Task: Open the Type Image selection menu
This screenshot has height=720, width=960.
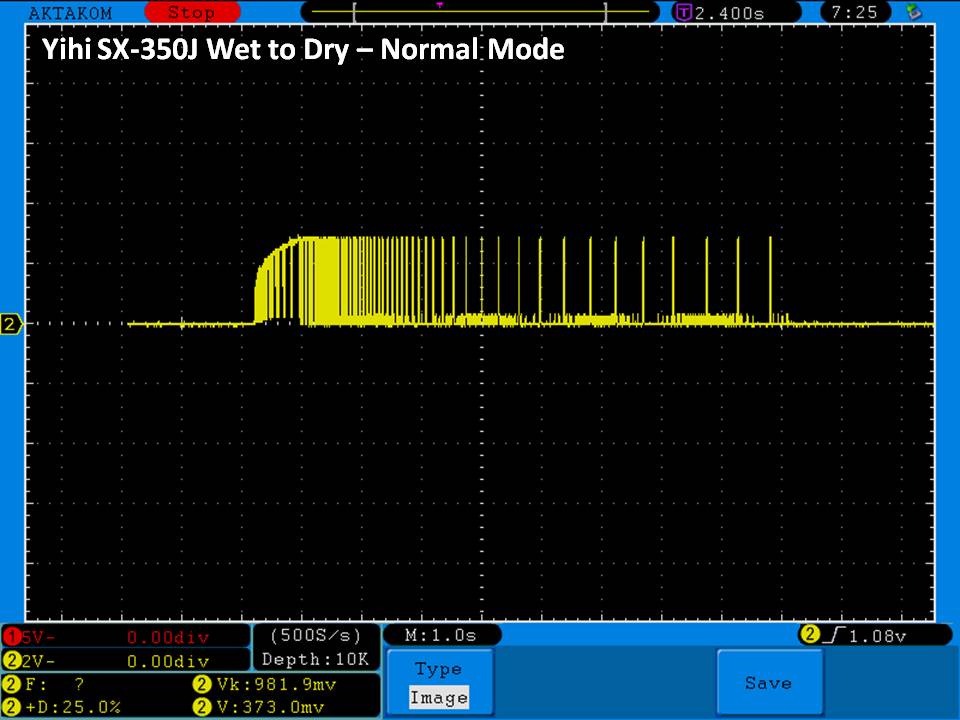Action: point(438,669)
